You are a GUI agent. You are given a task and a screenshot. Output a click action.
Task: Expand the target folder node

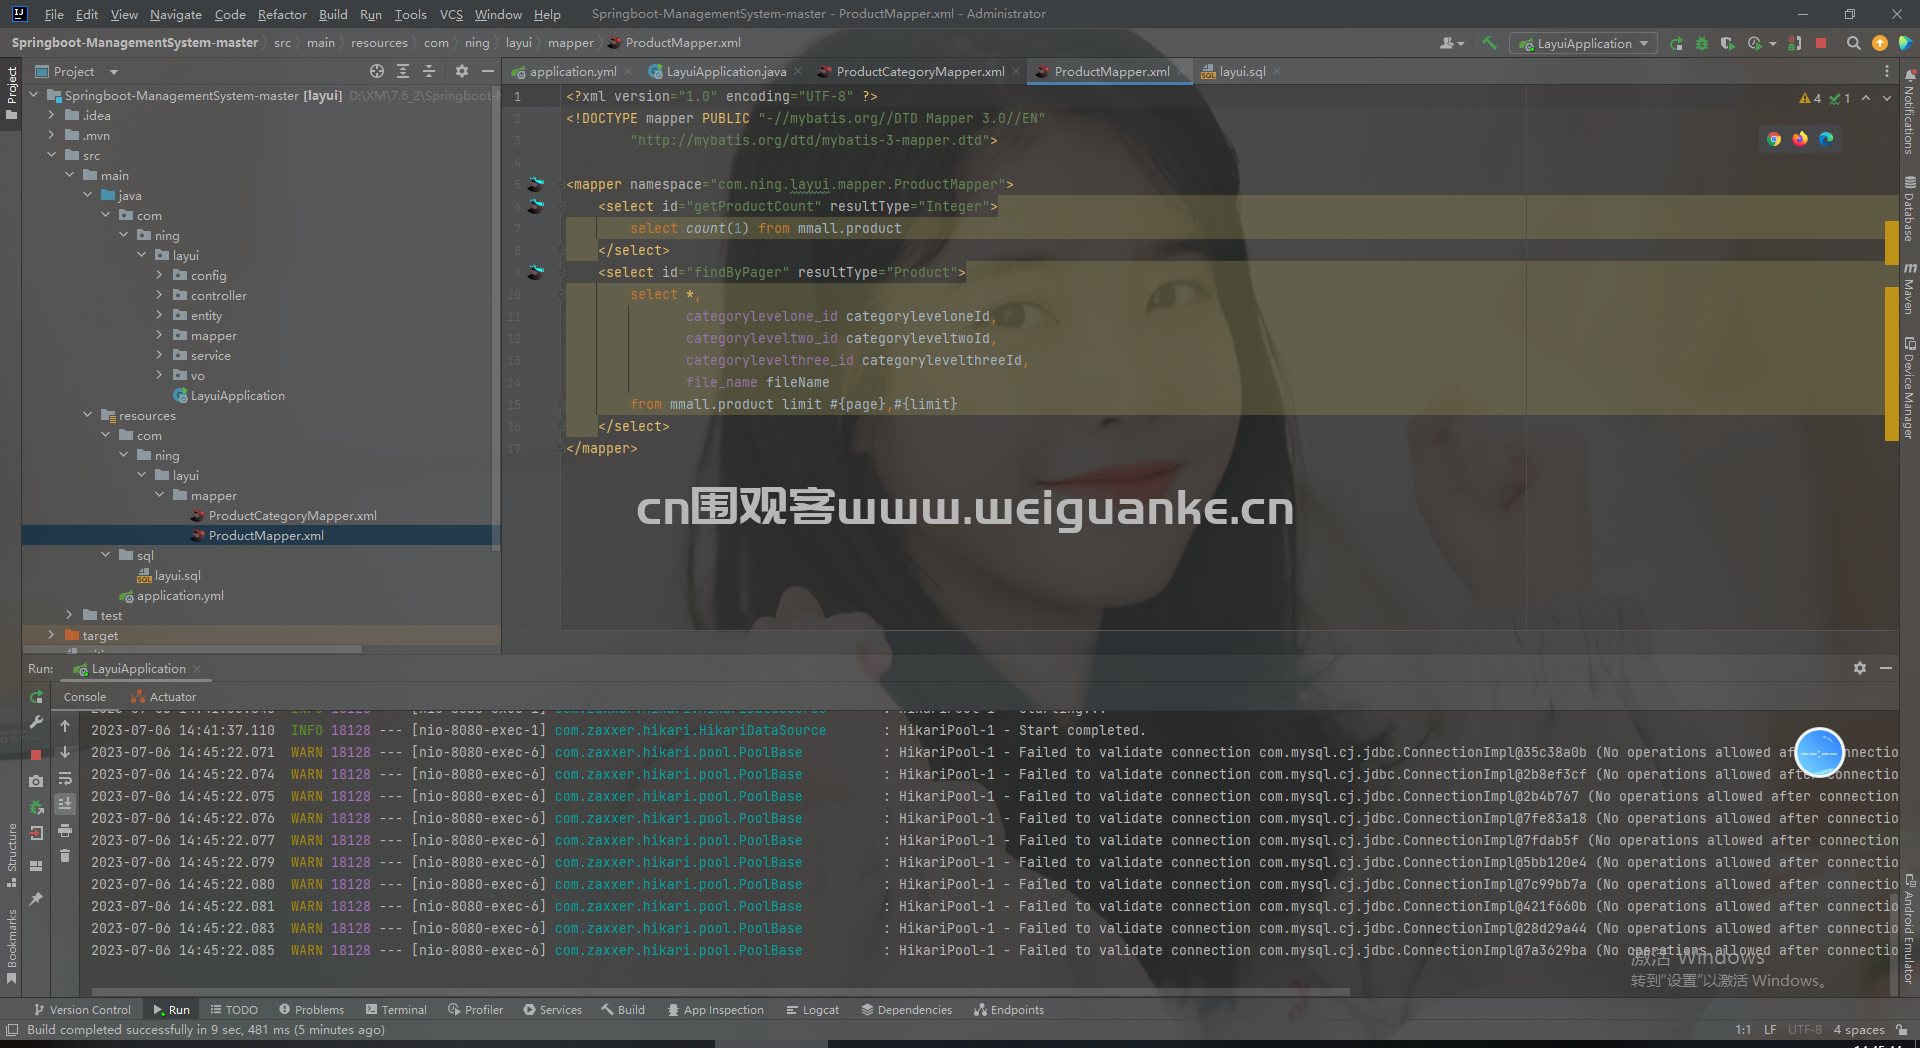coord(51,636)
